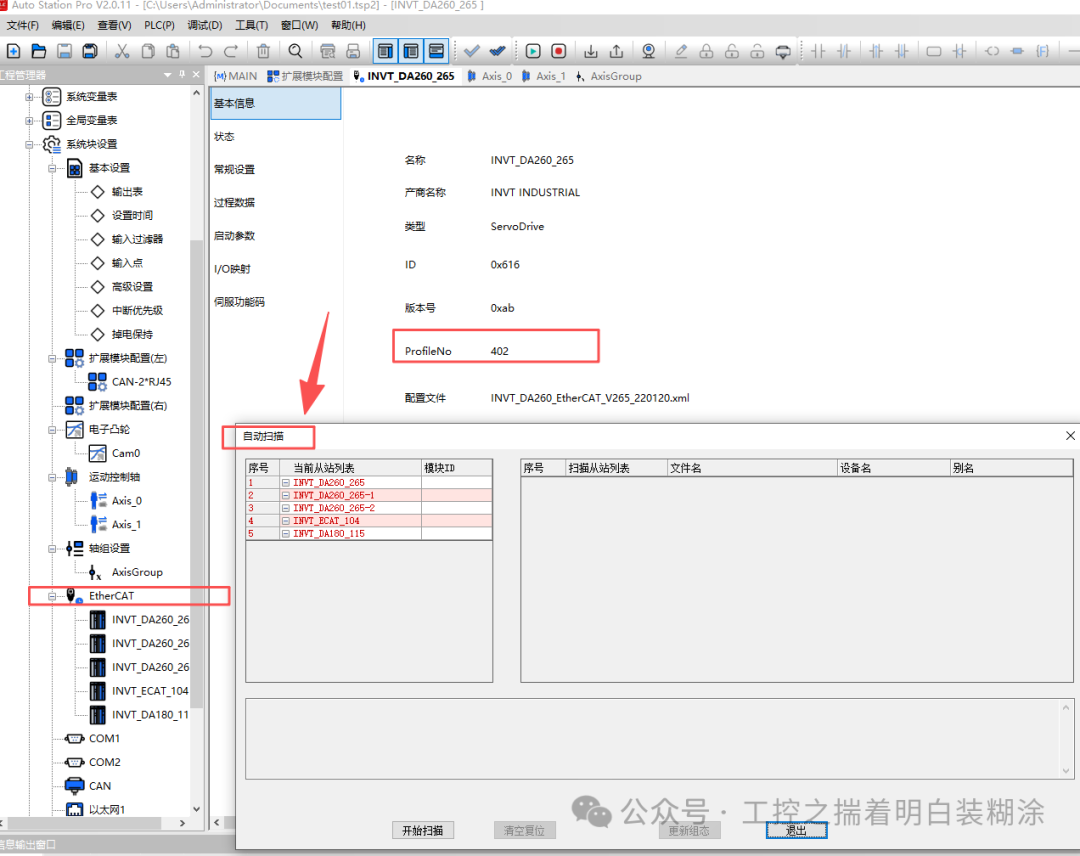Click the Upload from PLC icon
1080x856 pixels.
(x=616, y=51)
